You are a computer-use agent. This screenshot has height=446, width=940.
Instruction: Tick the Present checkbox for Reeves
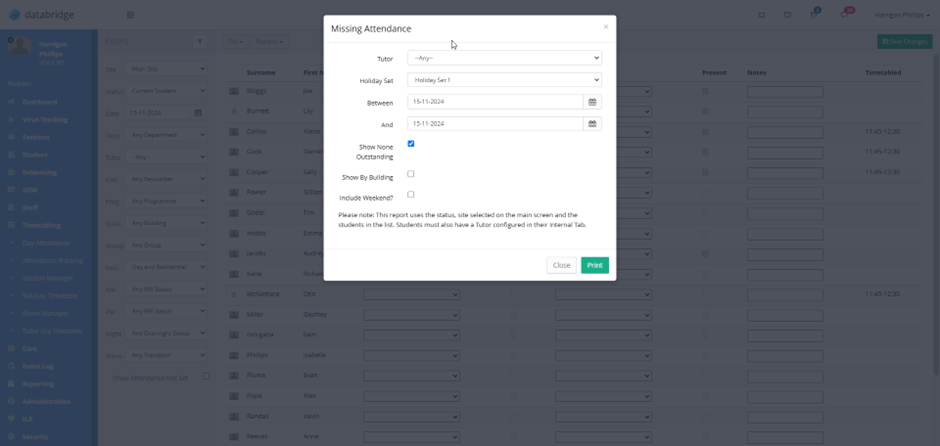(705, 436)
